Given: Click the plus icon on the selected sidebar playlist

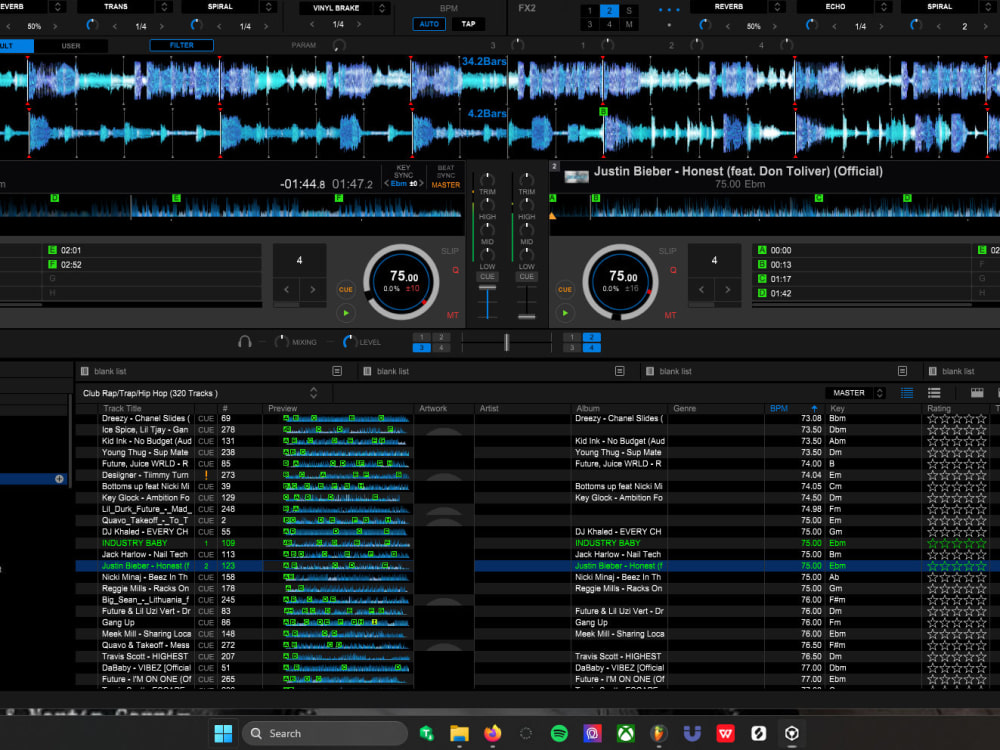Looking at the screenshot, I should tap(59, 479).
